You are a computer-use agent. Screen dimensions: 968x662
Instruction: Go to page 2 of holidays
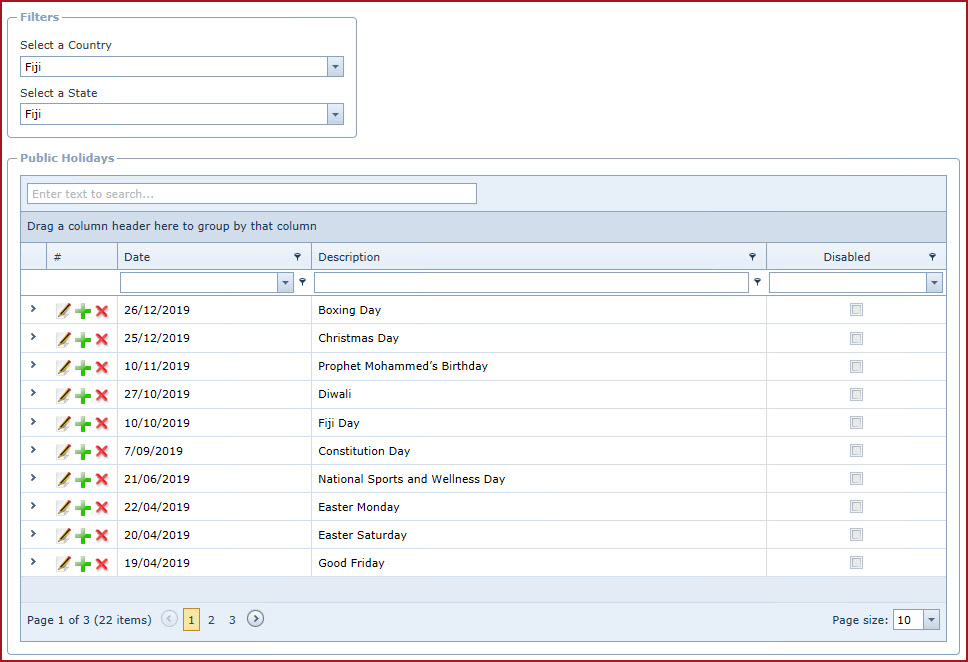(211, 620)
